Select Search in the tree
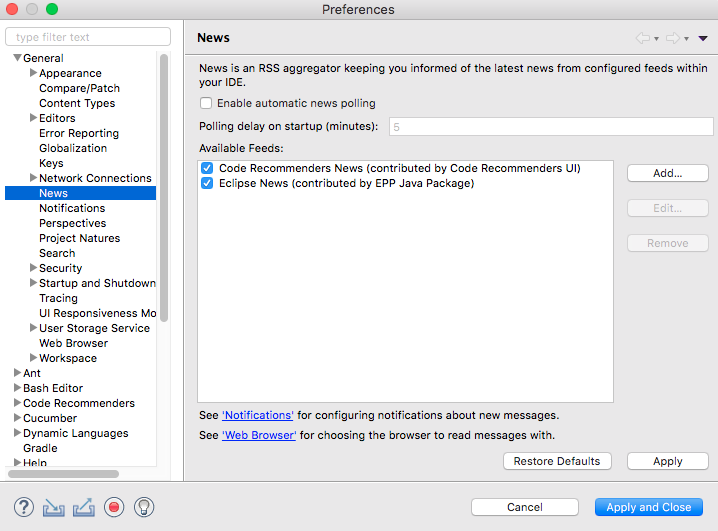The image size is (718, 531). click(x=57, y=253)
